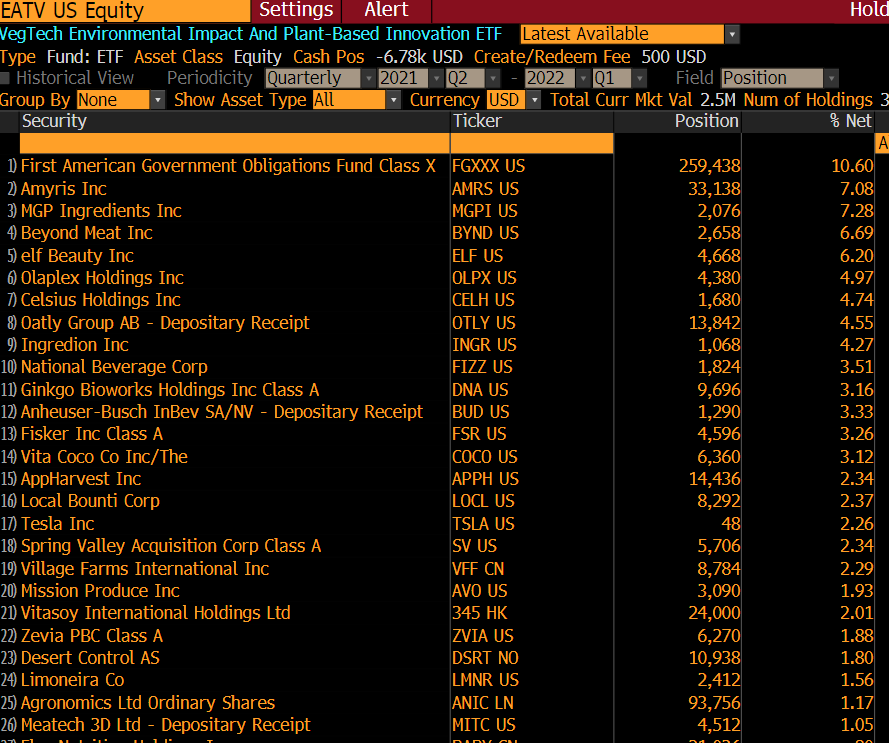The width and height of the screenshot is (889, 743).
Task: Click the BYND US ticker cell
Action: click(x=485, y=233)
